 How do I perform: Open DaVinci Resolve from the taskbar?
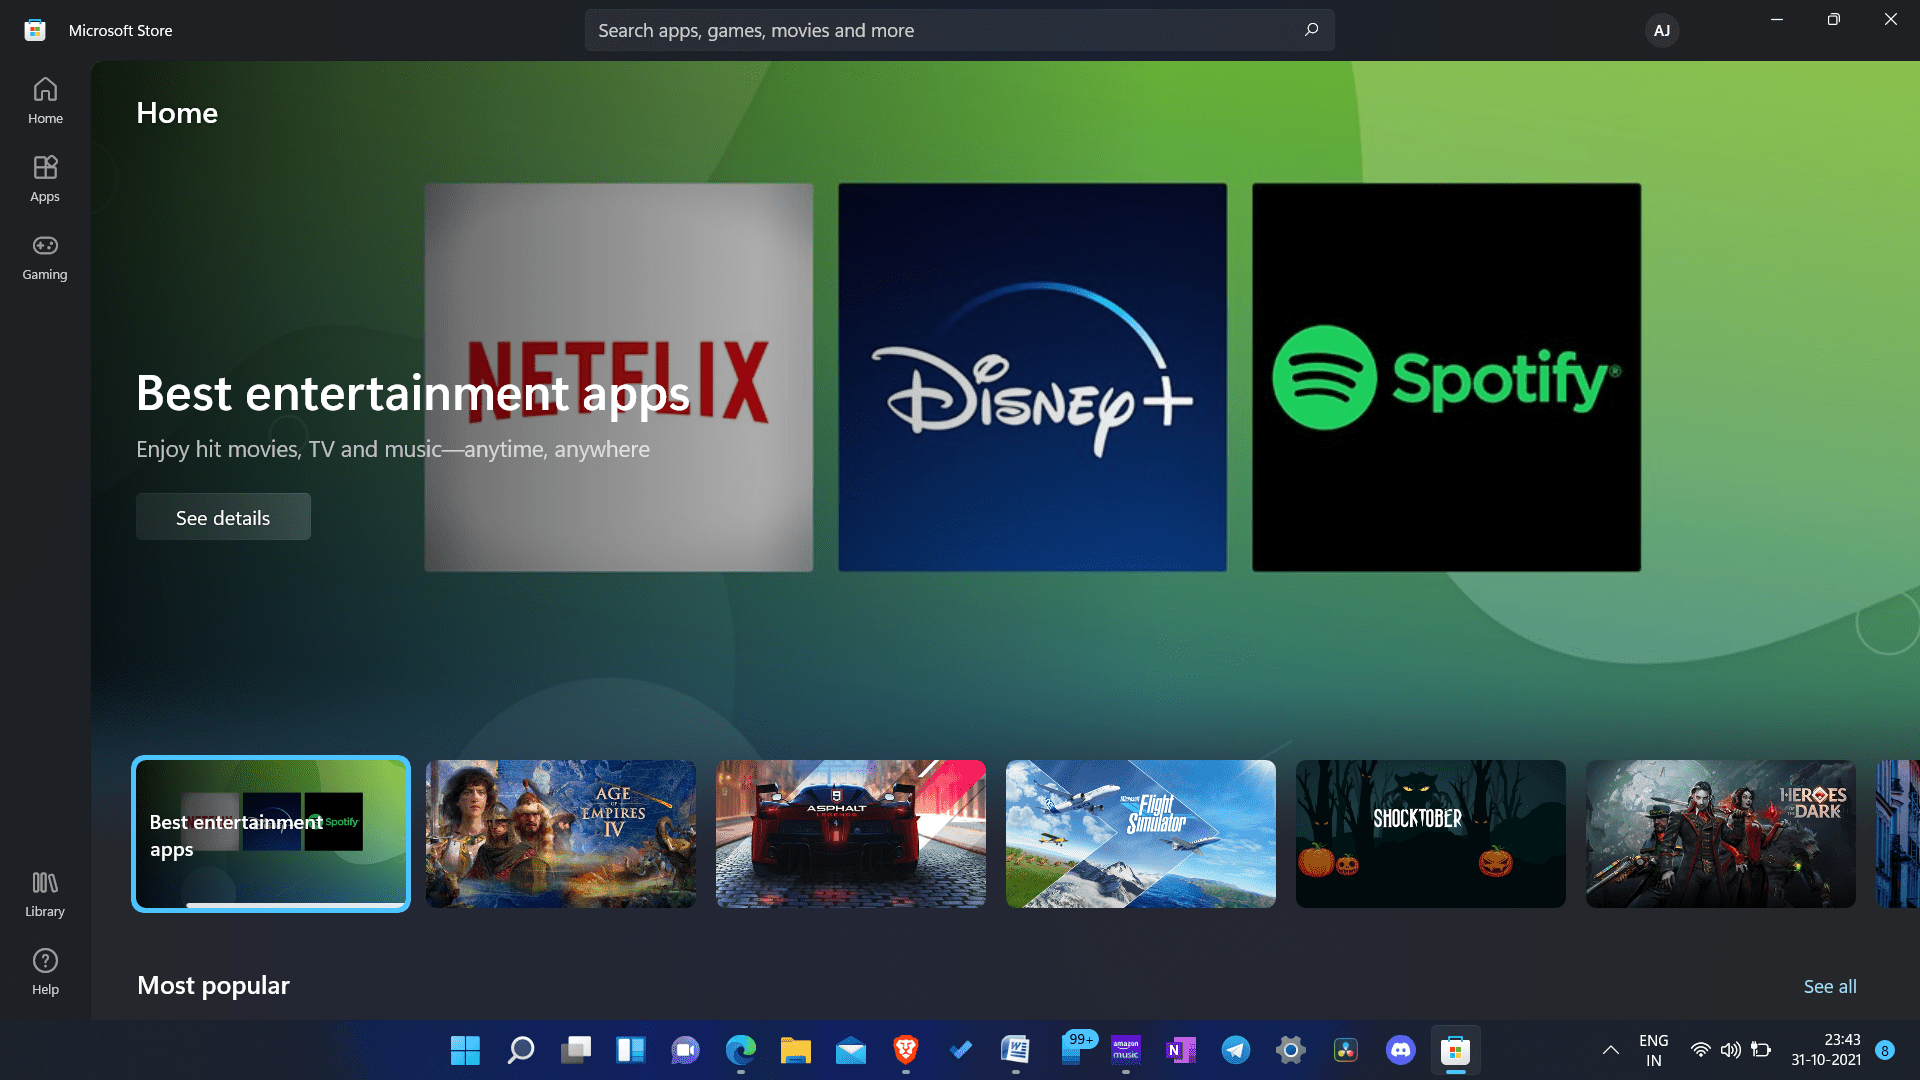pyautogui.click(x=1345, y=1050)
